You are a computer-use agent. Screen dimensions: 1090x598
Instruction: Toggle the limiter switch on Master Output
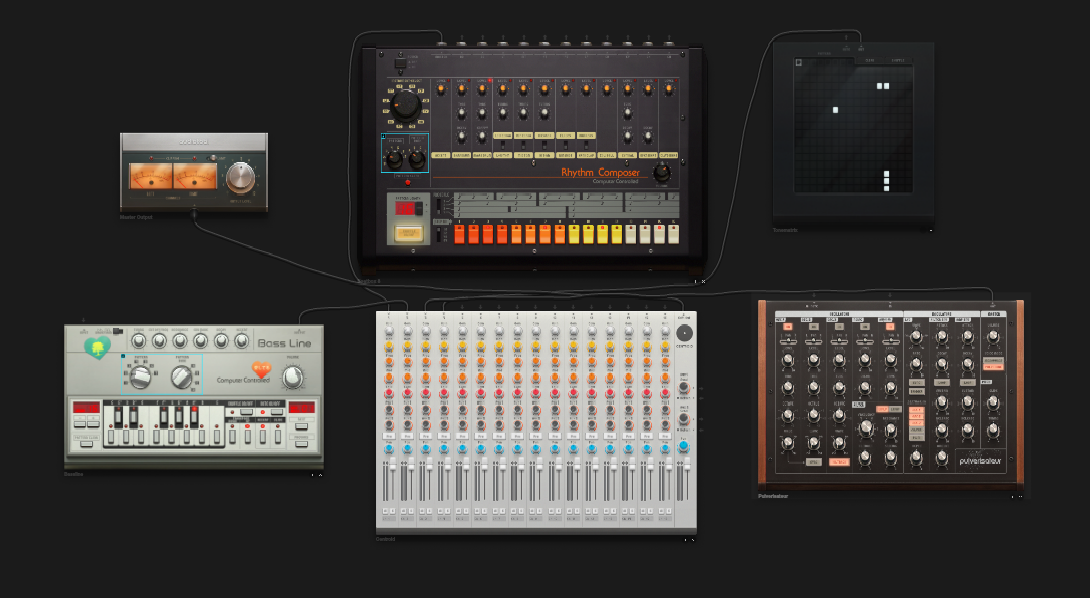tap(213, 158)
